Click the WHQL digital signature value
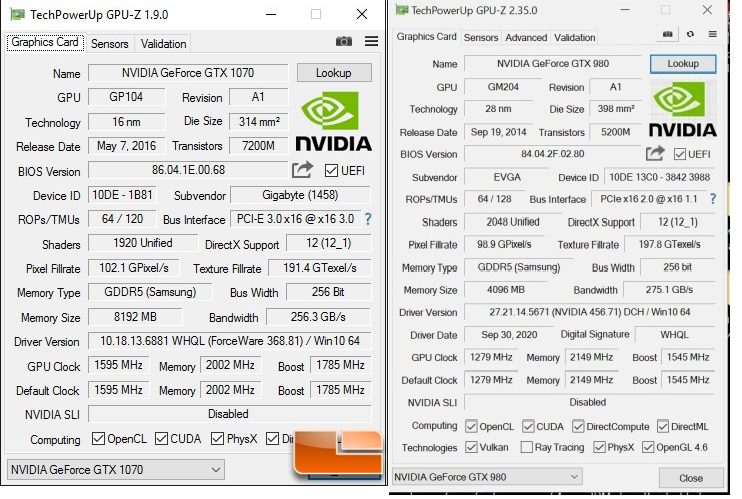 point(675,335)
